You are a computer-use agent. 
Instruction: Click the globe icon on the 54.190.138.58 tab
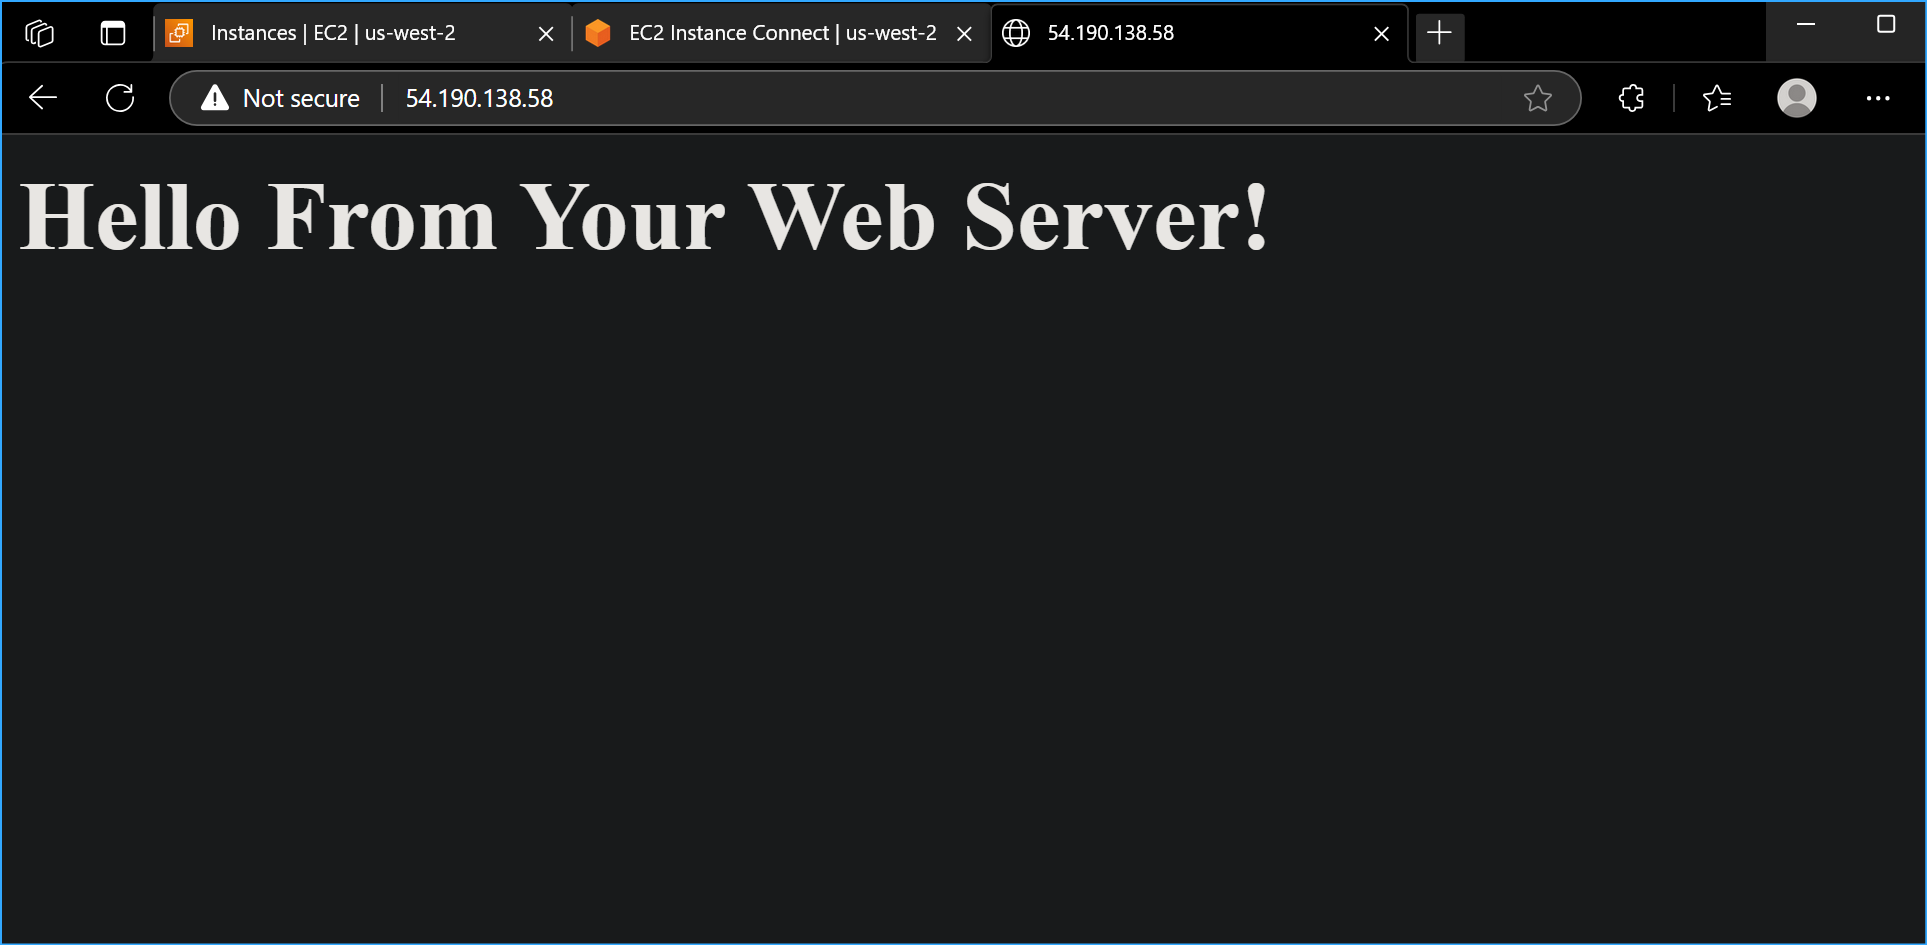click(x=1016, y=32)
